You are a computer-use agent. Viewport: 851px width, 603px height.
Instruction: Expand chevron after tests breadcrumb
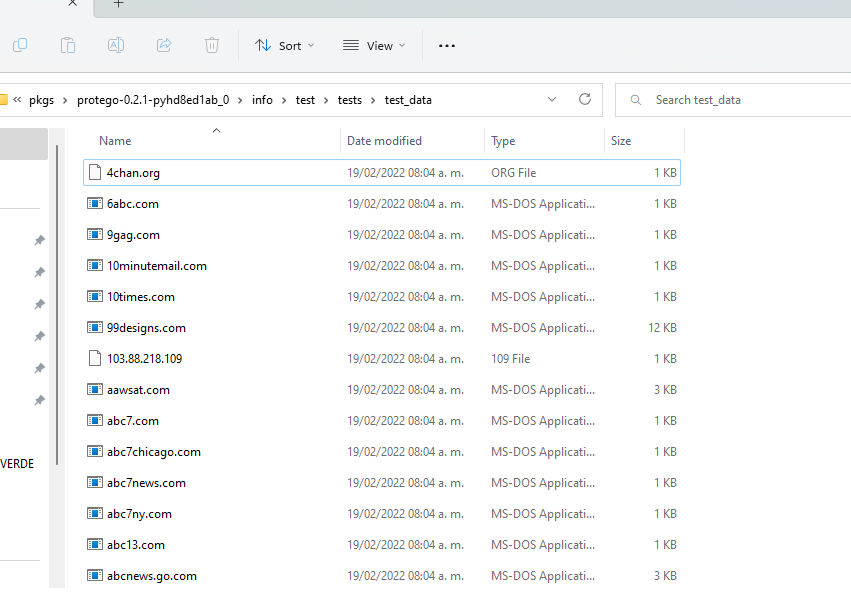tap(373, 100)
